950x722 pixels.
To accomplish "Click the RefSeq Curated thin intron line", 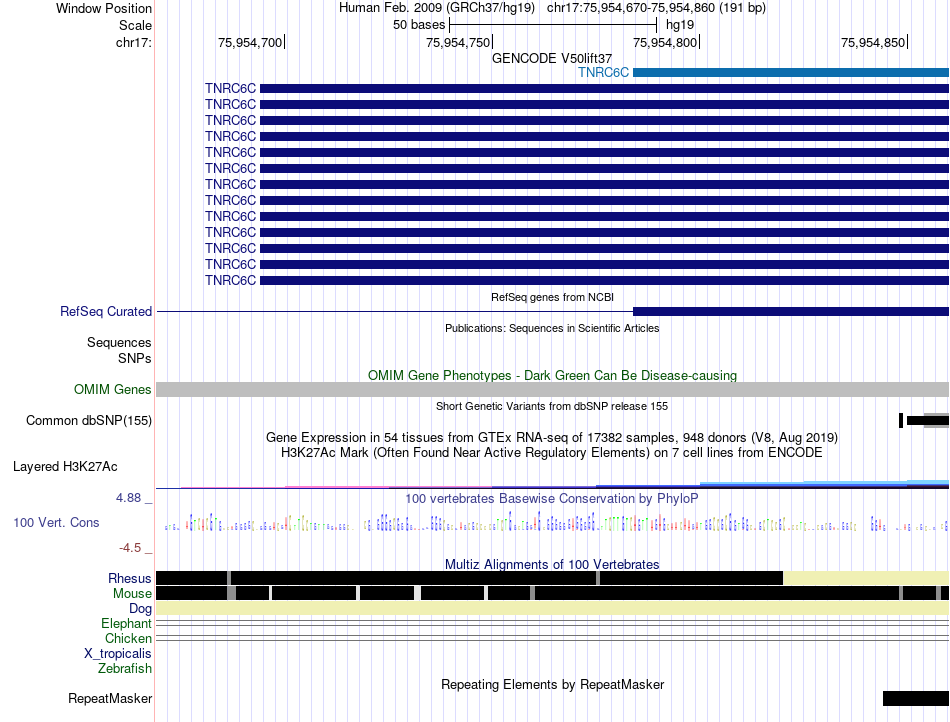I will coord(395,311).
